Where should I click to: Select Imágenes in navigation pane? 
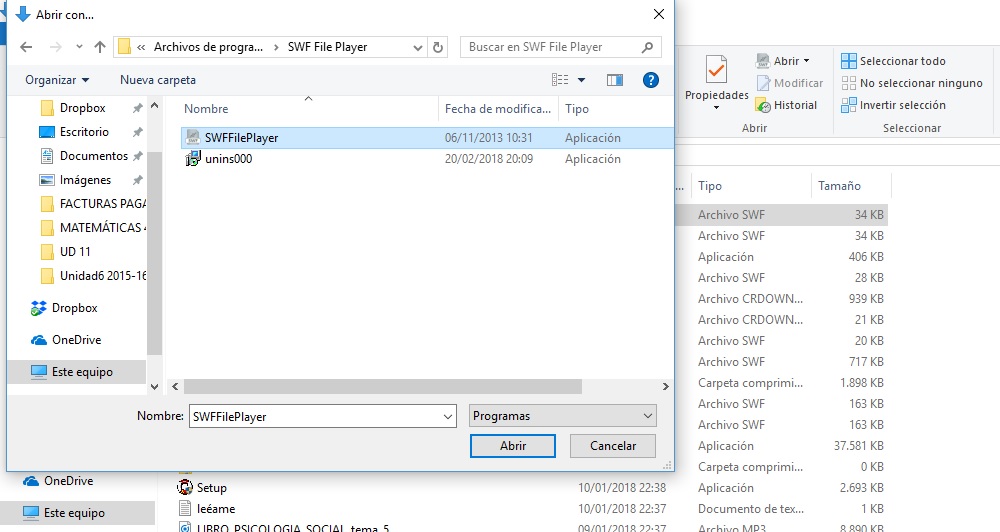[x=85, y=180]
